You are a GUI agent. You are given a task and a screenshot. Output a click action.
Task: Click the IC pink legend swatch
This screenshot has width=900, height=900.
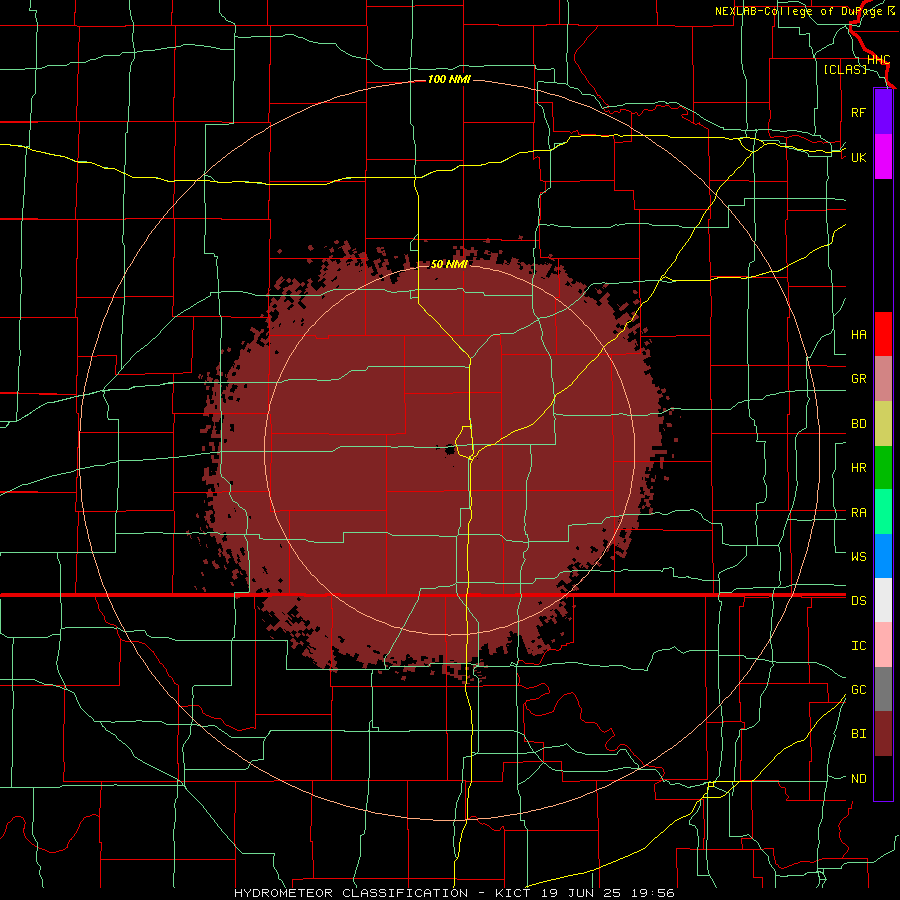(x=883, y=645)
